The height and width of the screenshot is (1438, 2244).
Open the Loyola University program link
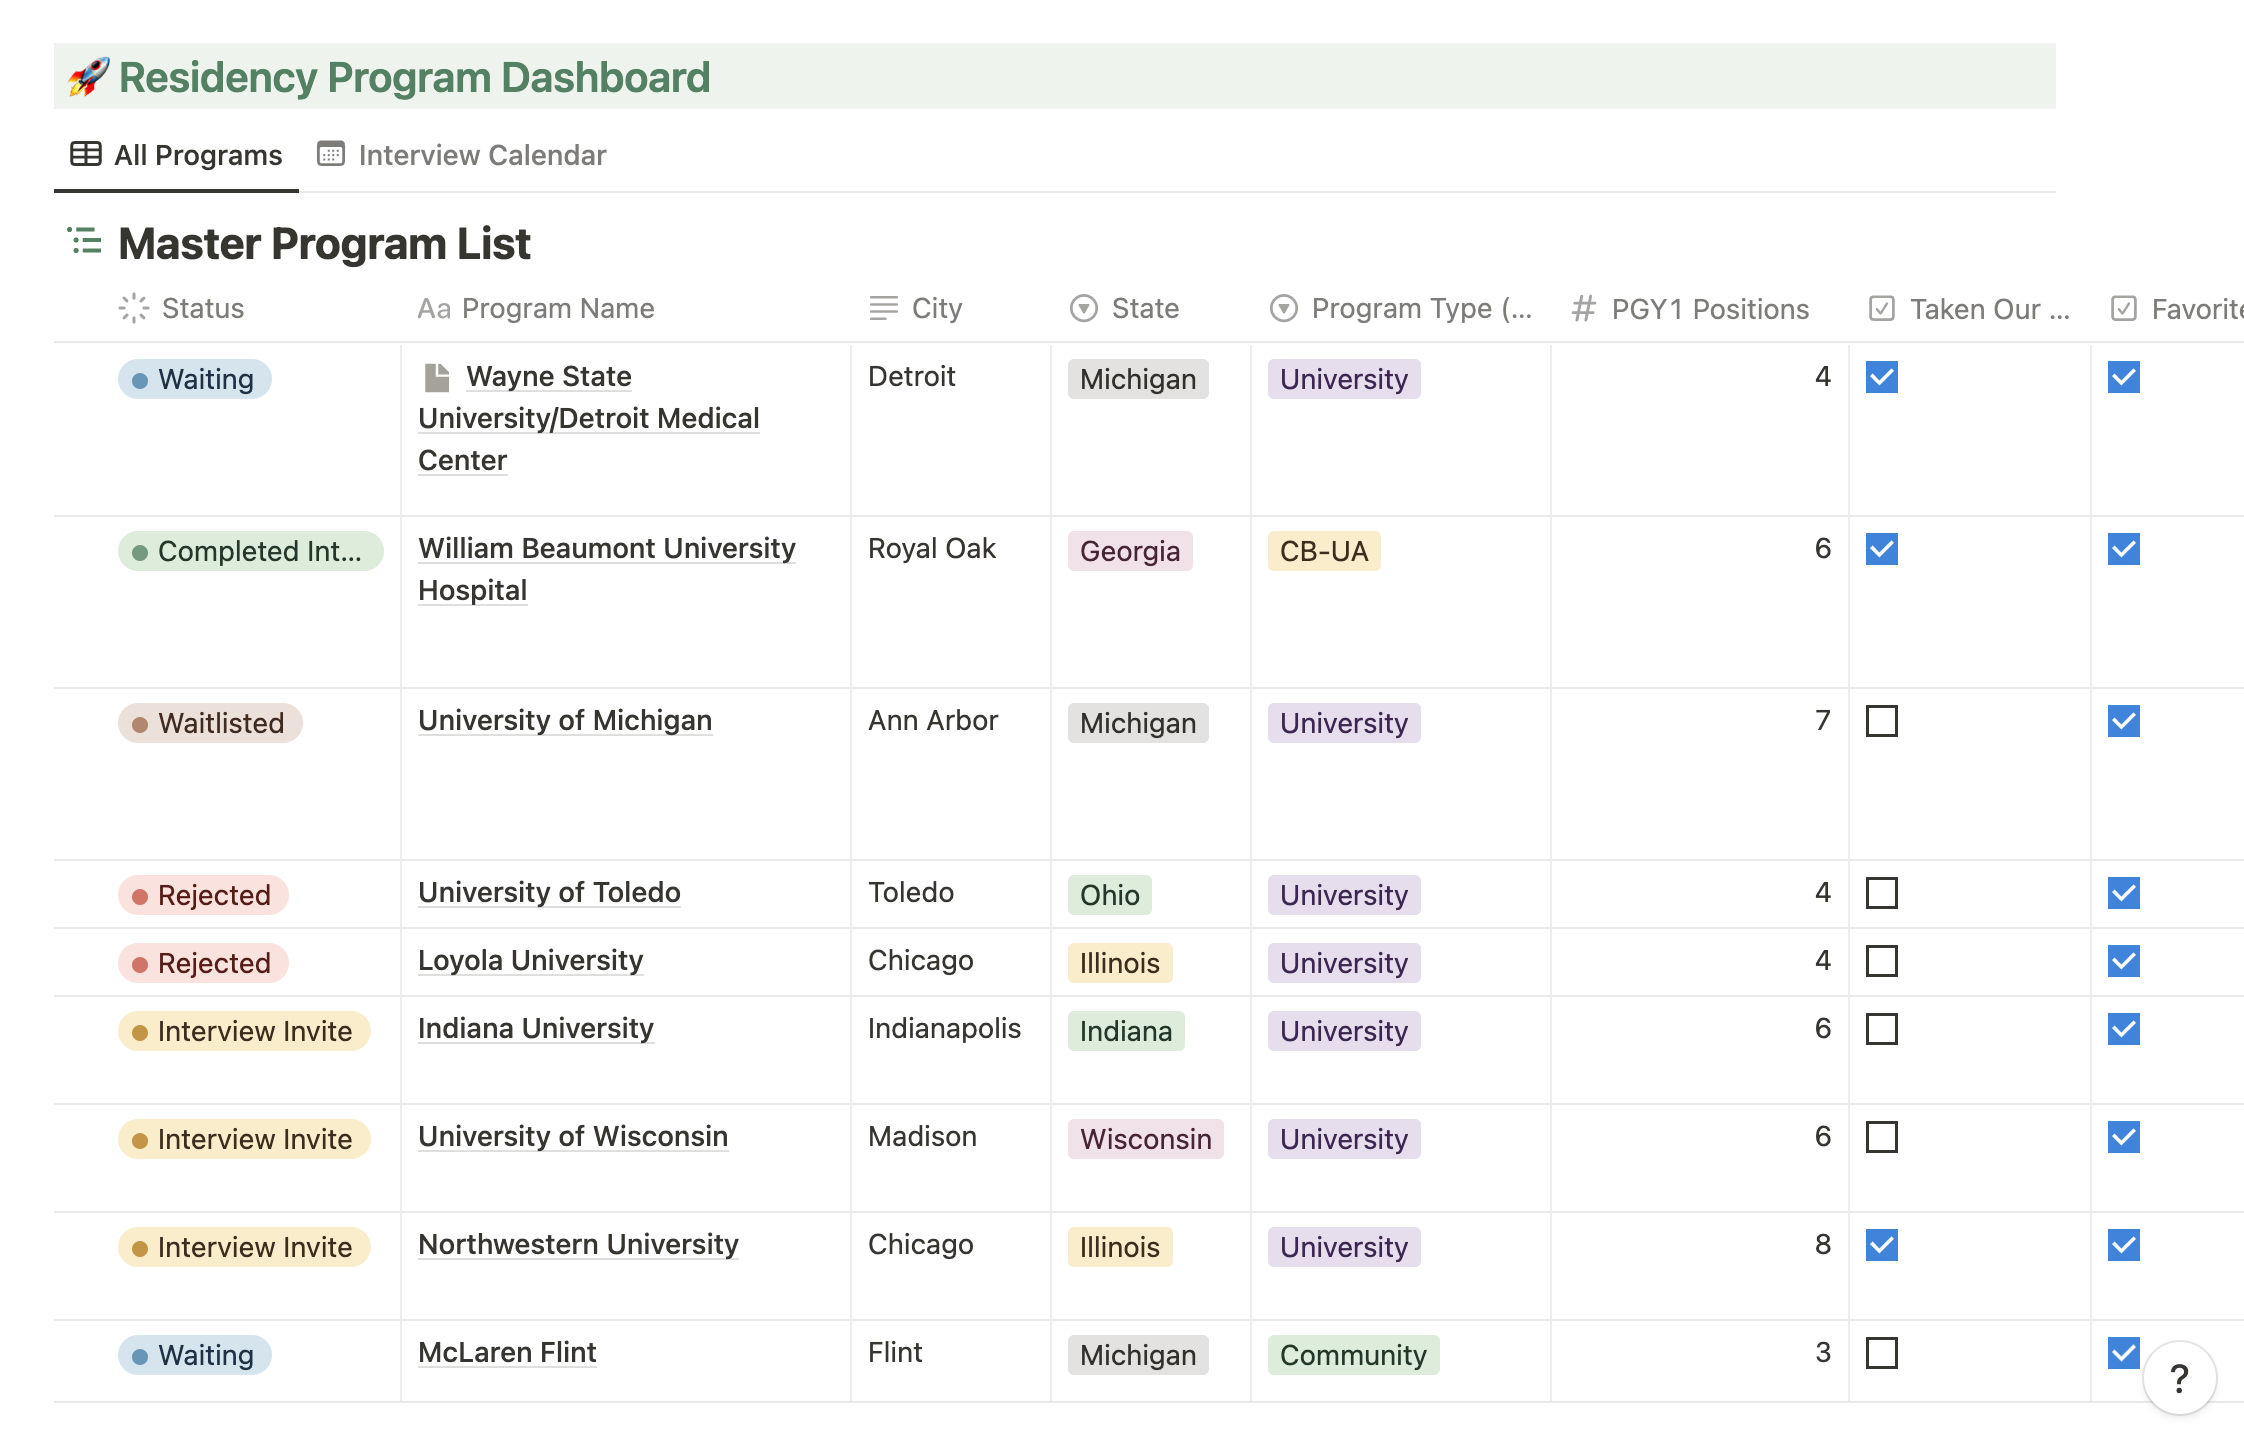coord(530,960)
